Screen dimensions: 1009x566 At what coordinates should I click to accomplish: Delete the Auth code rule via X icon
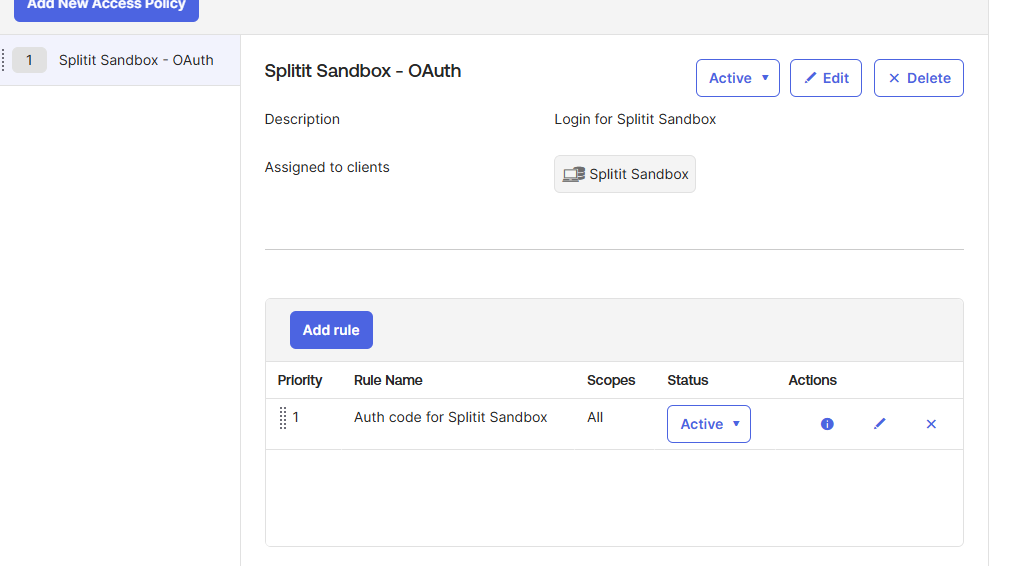point(931,424)
